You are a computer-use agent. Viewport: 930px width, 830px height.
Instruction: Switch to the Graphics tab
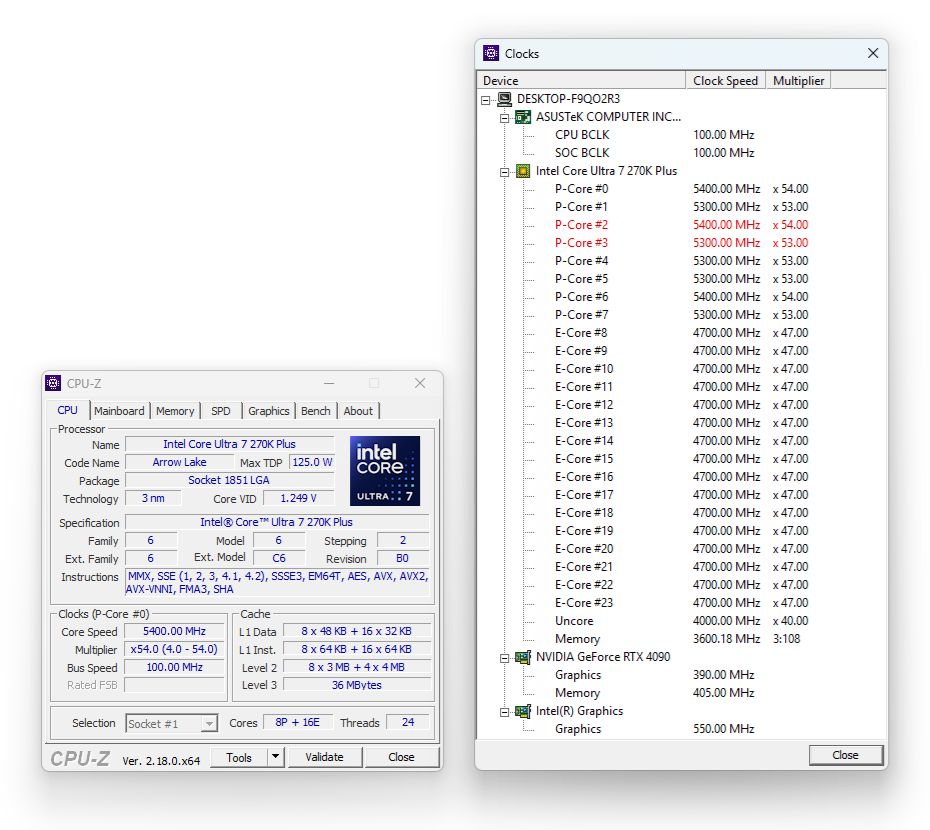click(x=268, y=411)
